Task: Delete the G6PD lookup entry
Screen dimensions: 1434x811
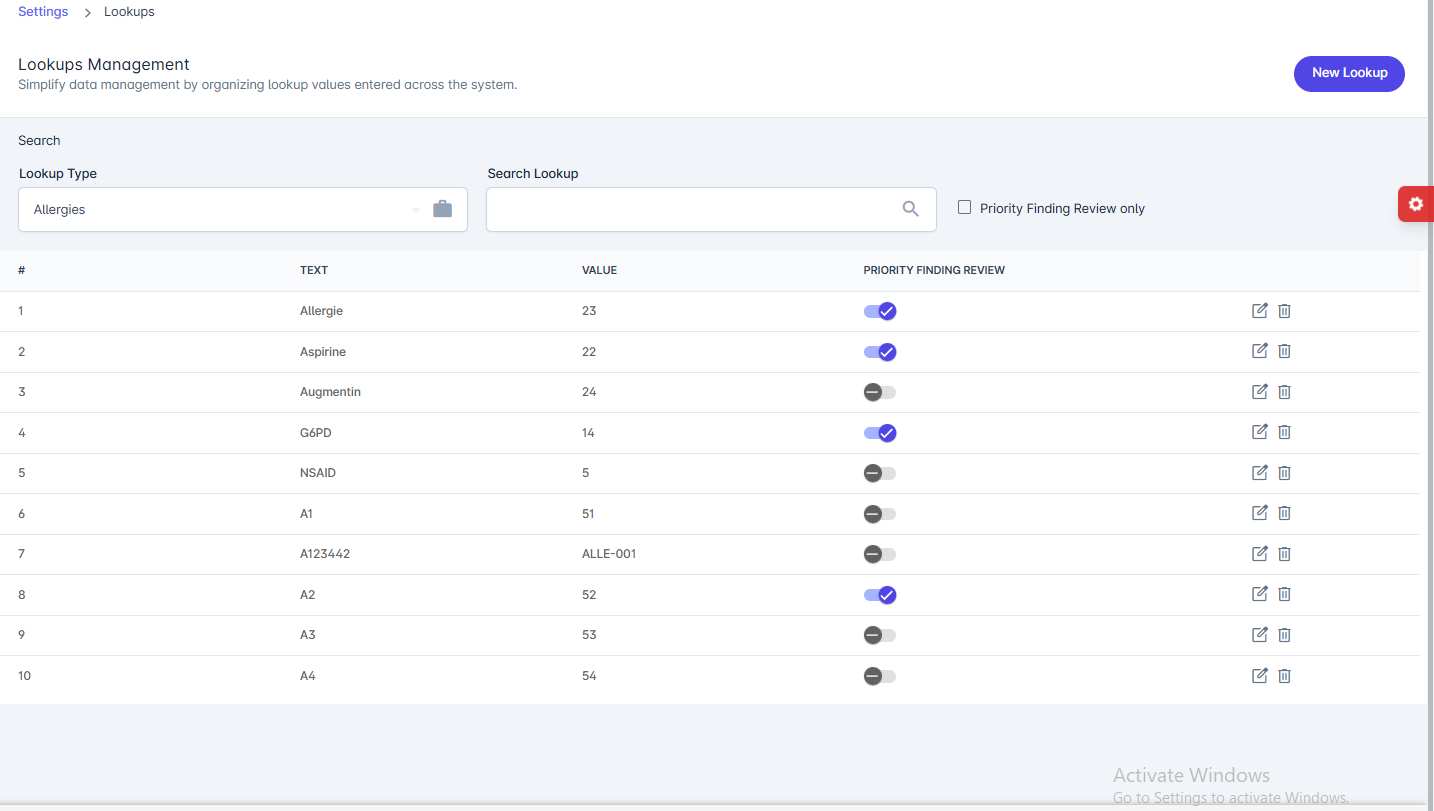Action: 1285,432
